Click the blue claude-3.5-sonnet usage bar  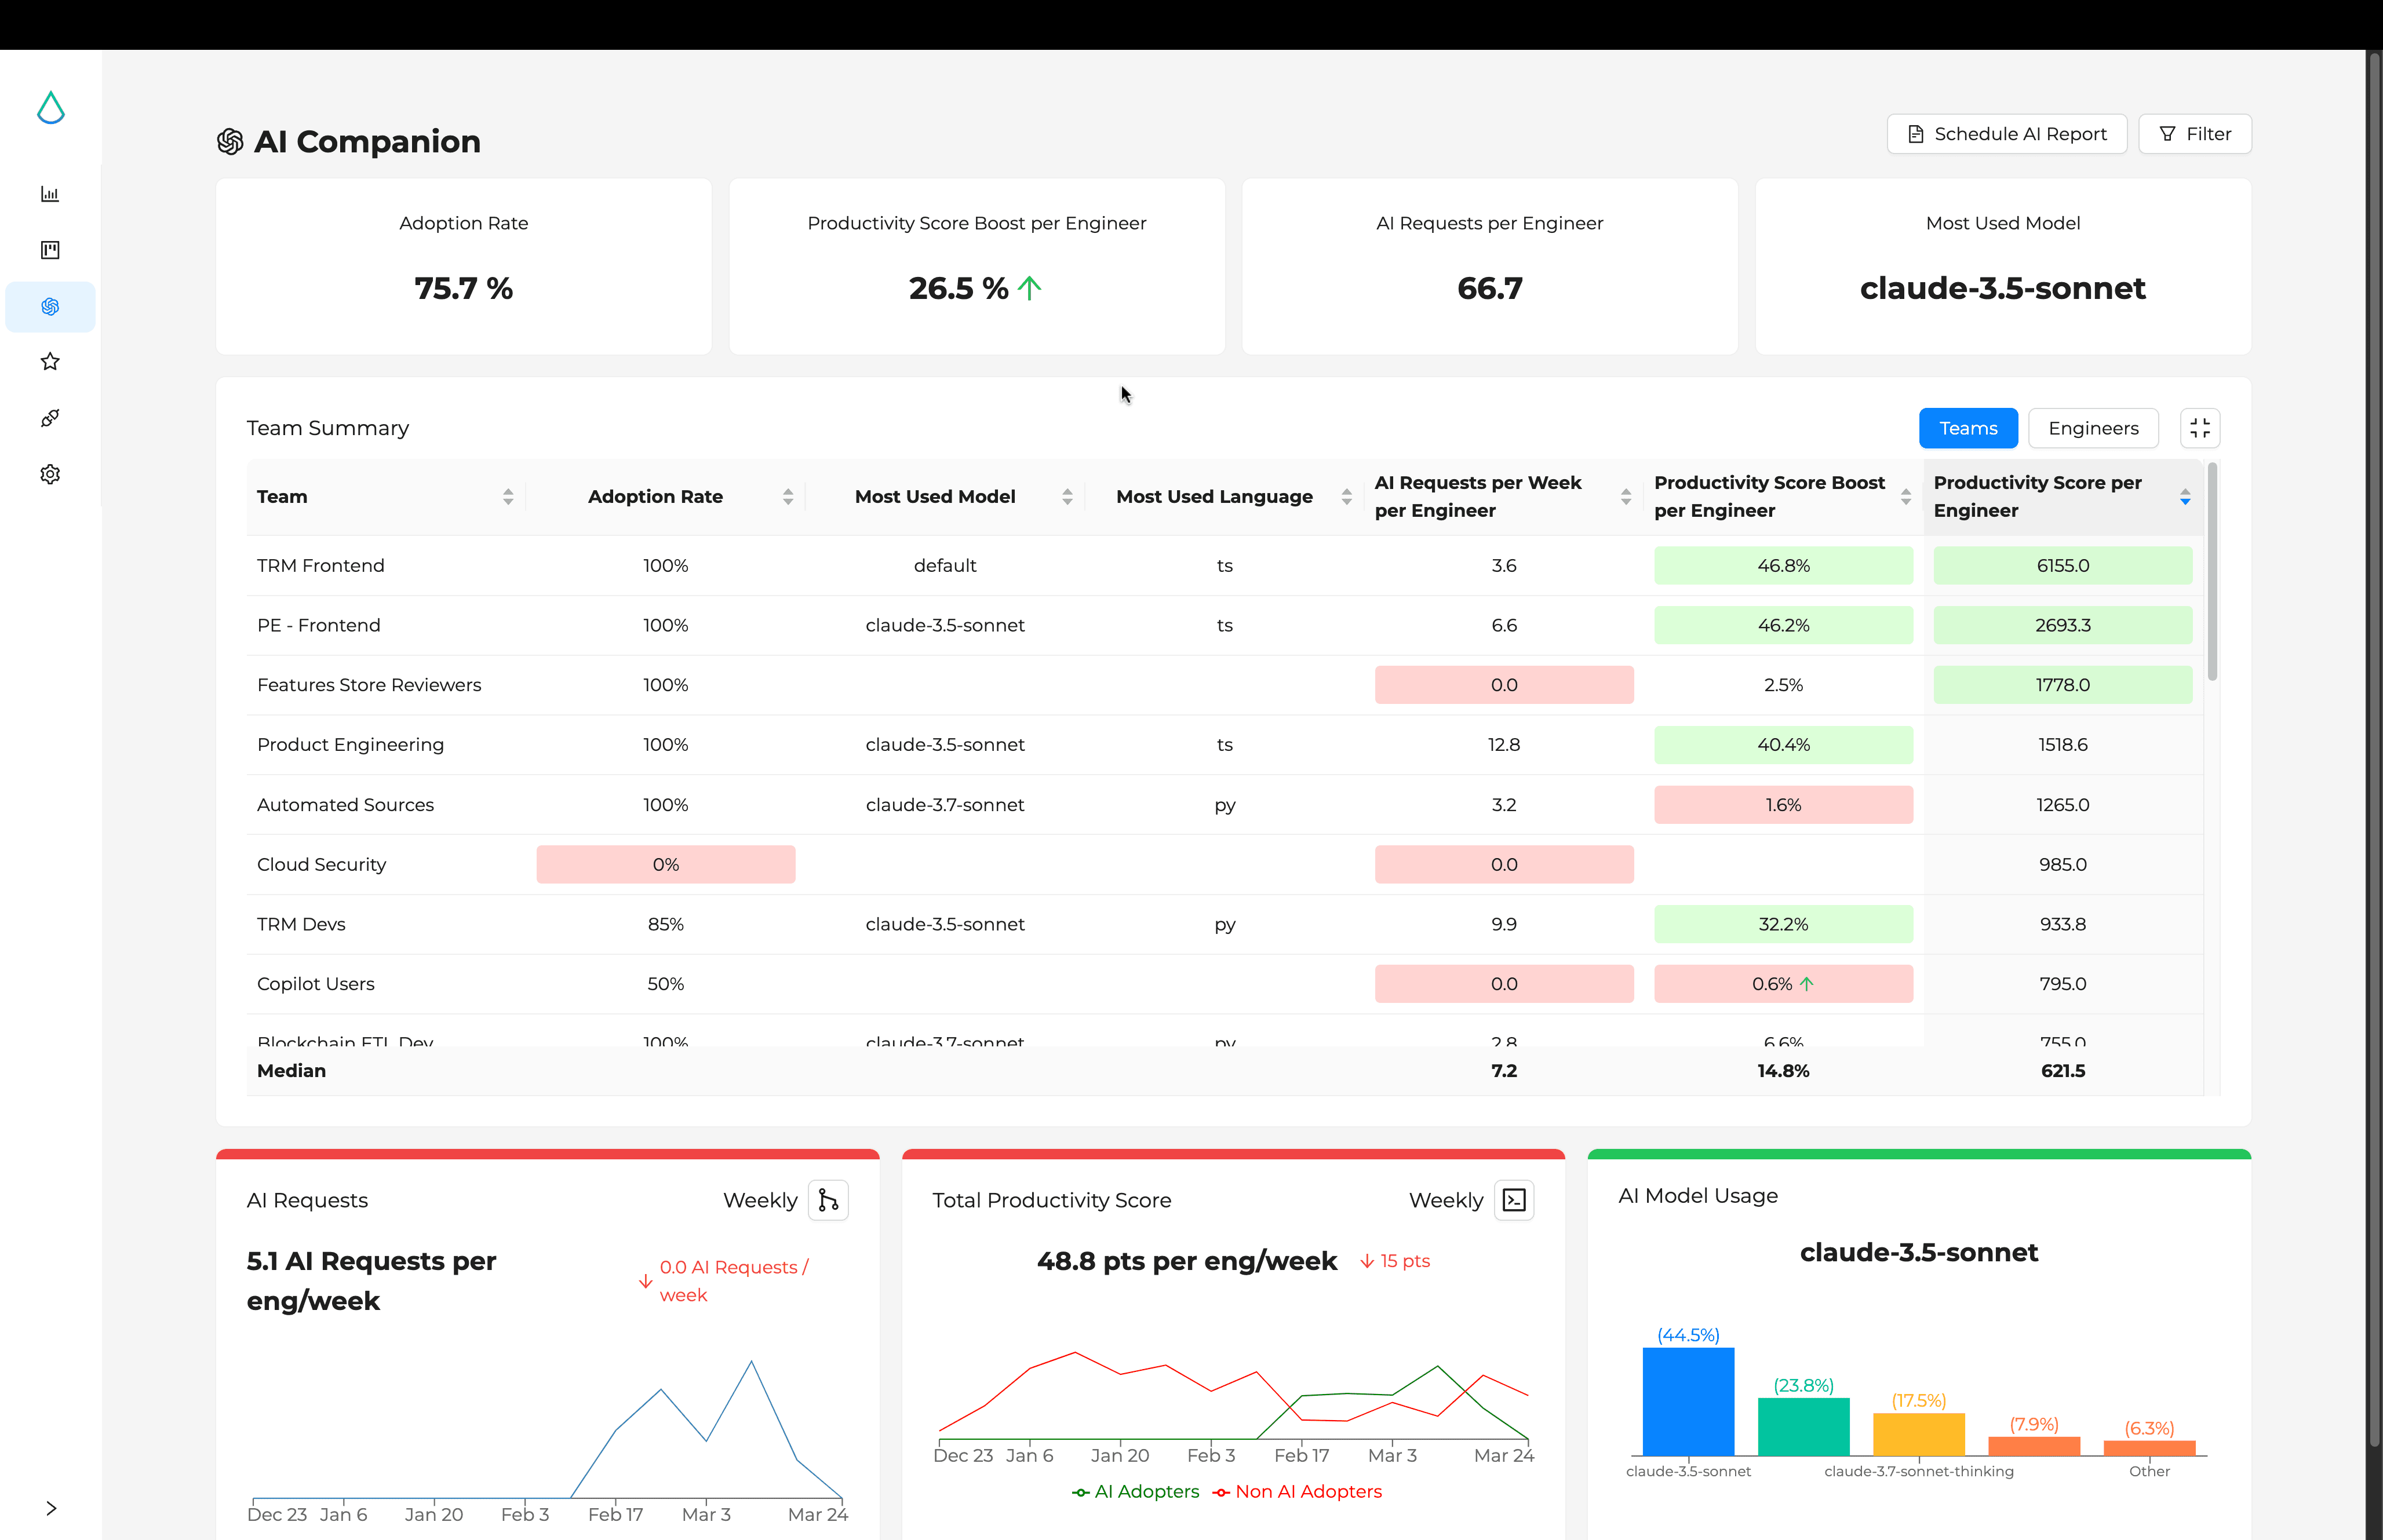(x=1688, y=1401)
